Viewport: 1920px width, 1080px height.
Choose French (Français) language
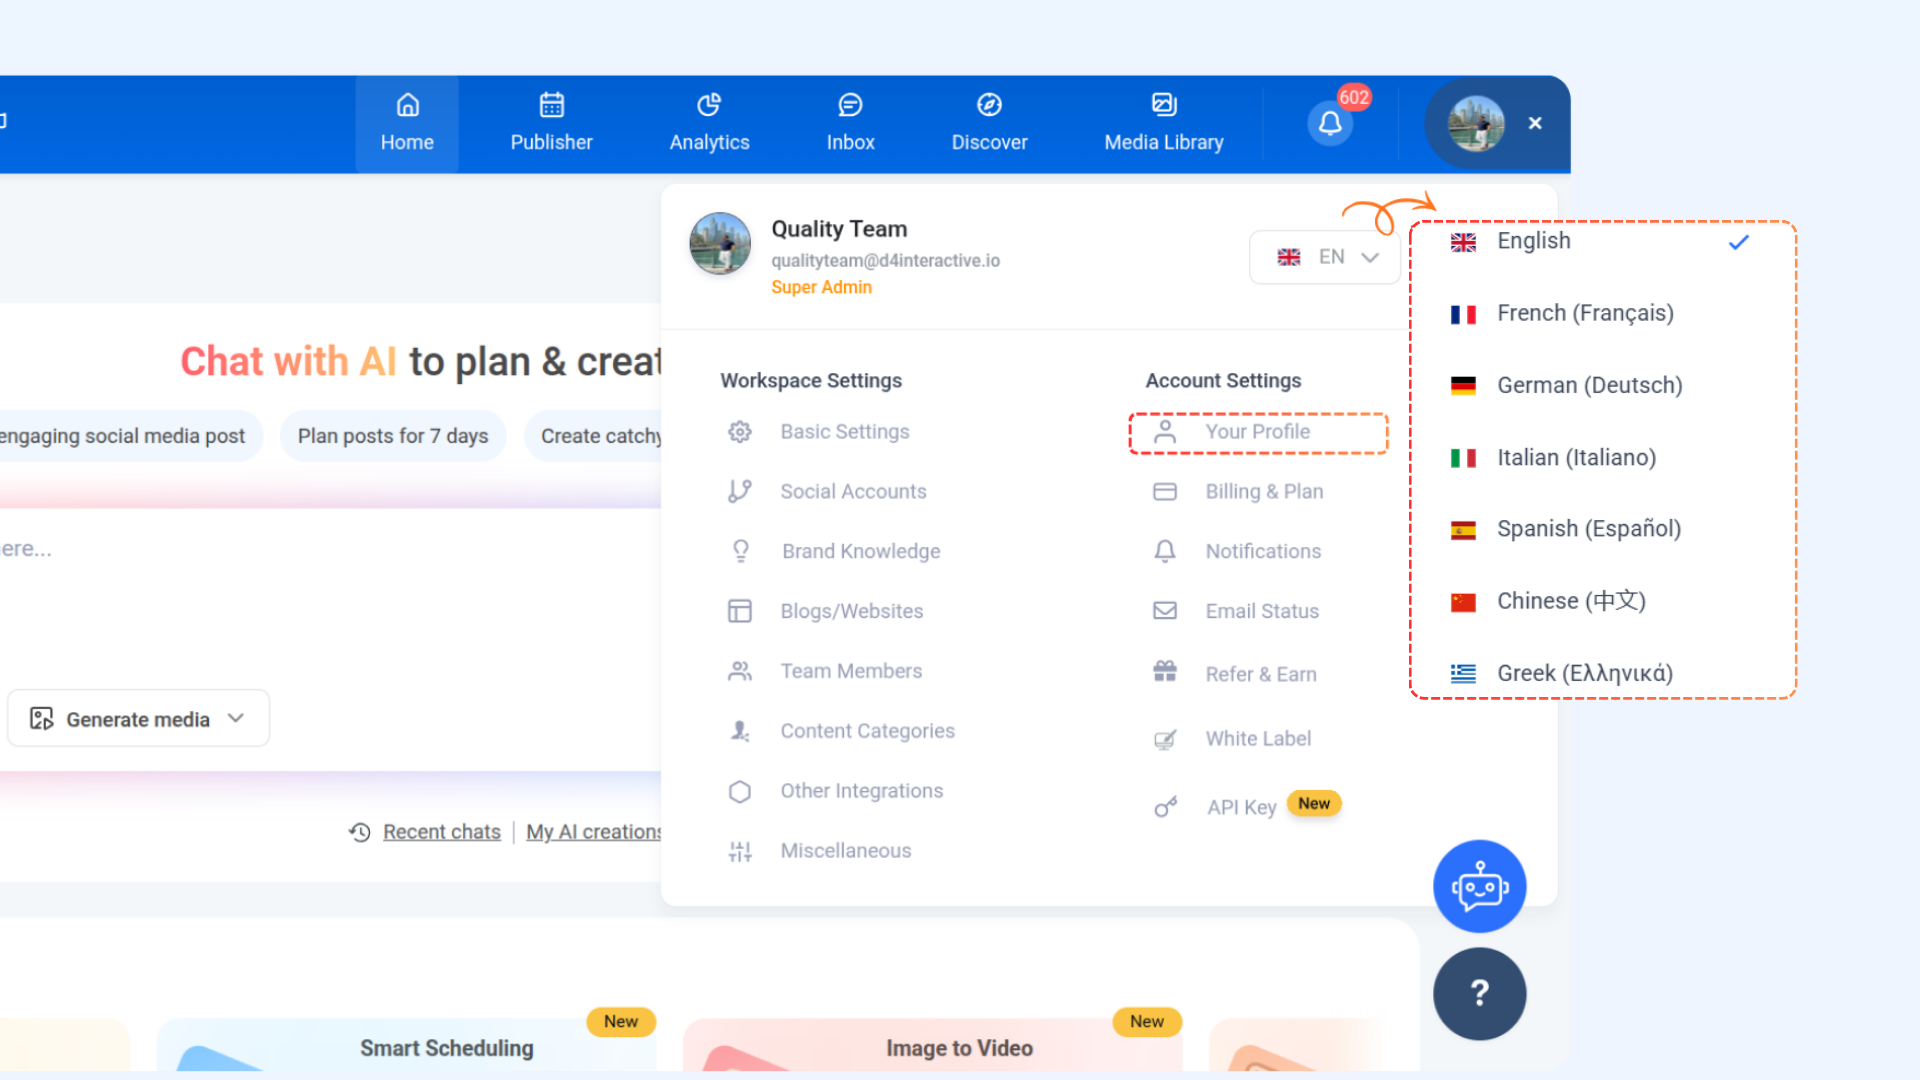tap(1584, 314)
